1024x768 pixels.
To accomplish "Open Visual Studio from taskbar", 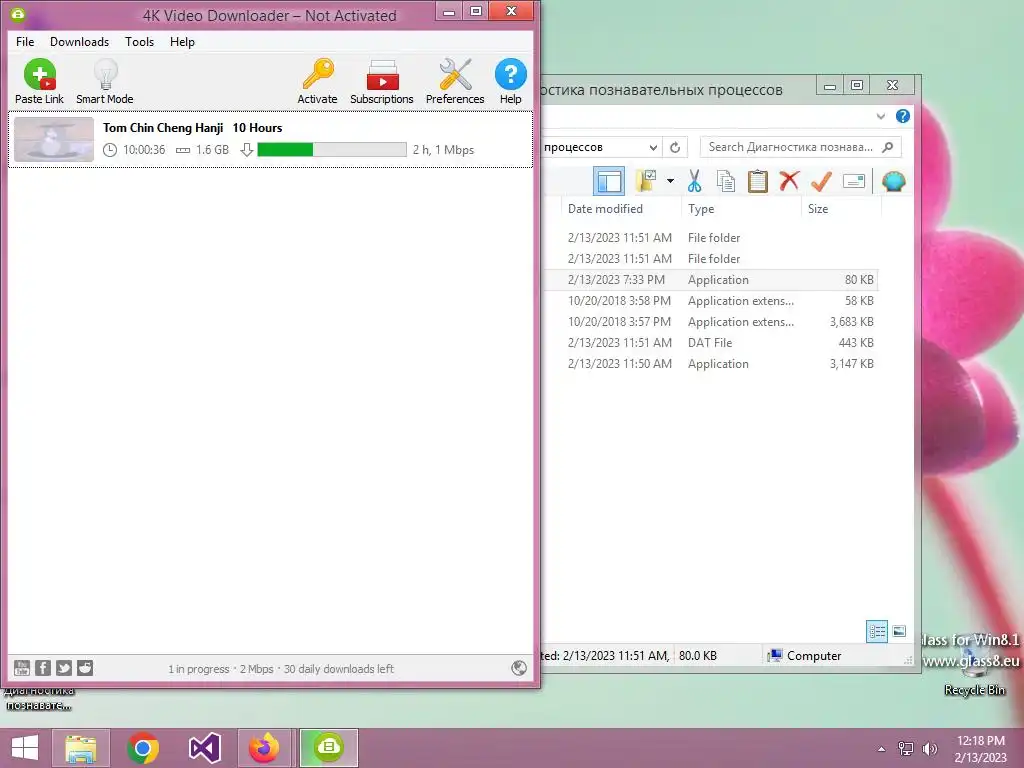I will (x=204, y=748).
